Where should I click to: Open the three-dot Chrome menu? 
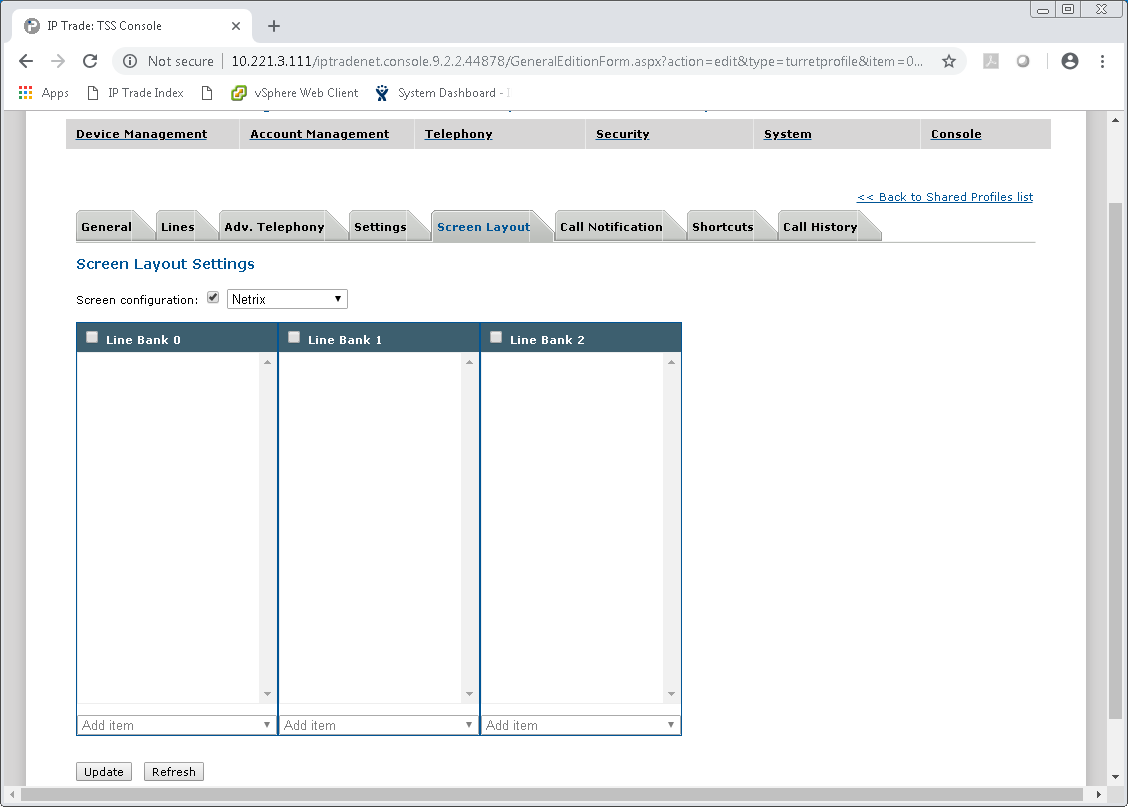[x=1103, y=61]
